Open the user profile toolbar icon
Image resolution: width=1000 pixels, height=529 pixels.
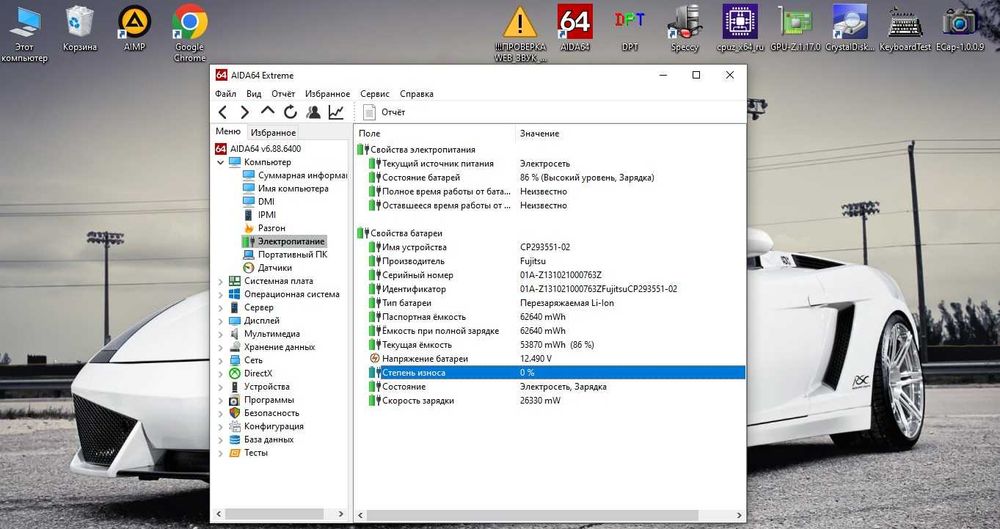313,112
